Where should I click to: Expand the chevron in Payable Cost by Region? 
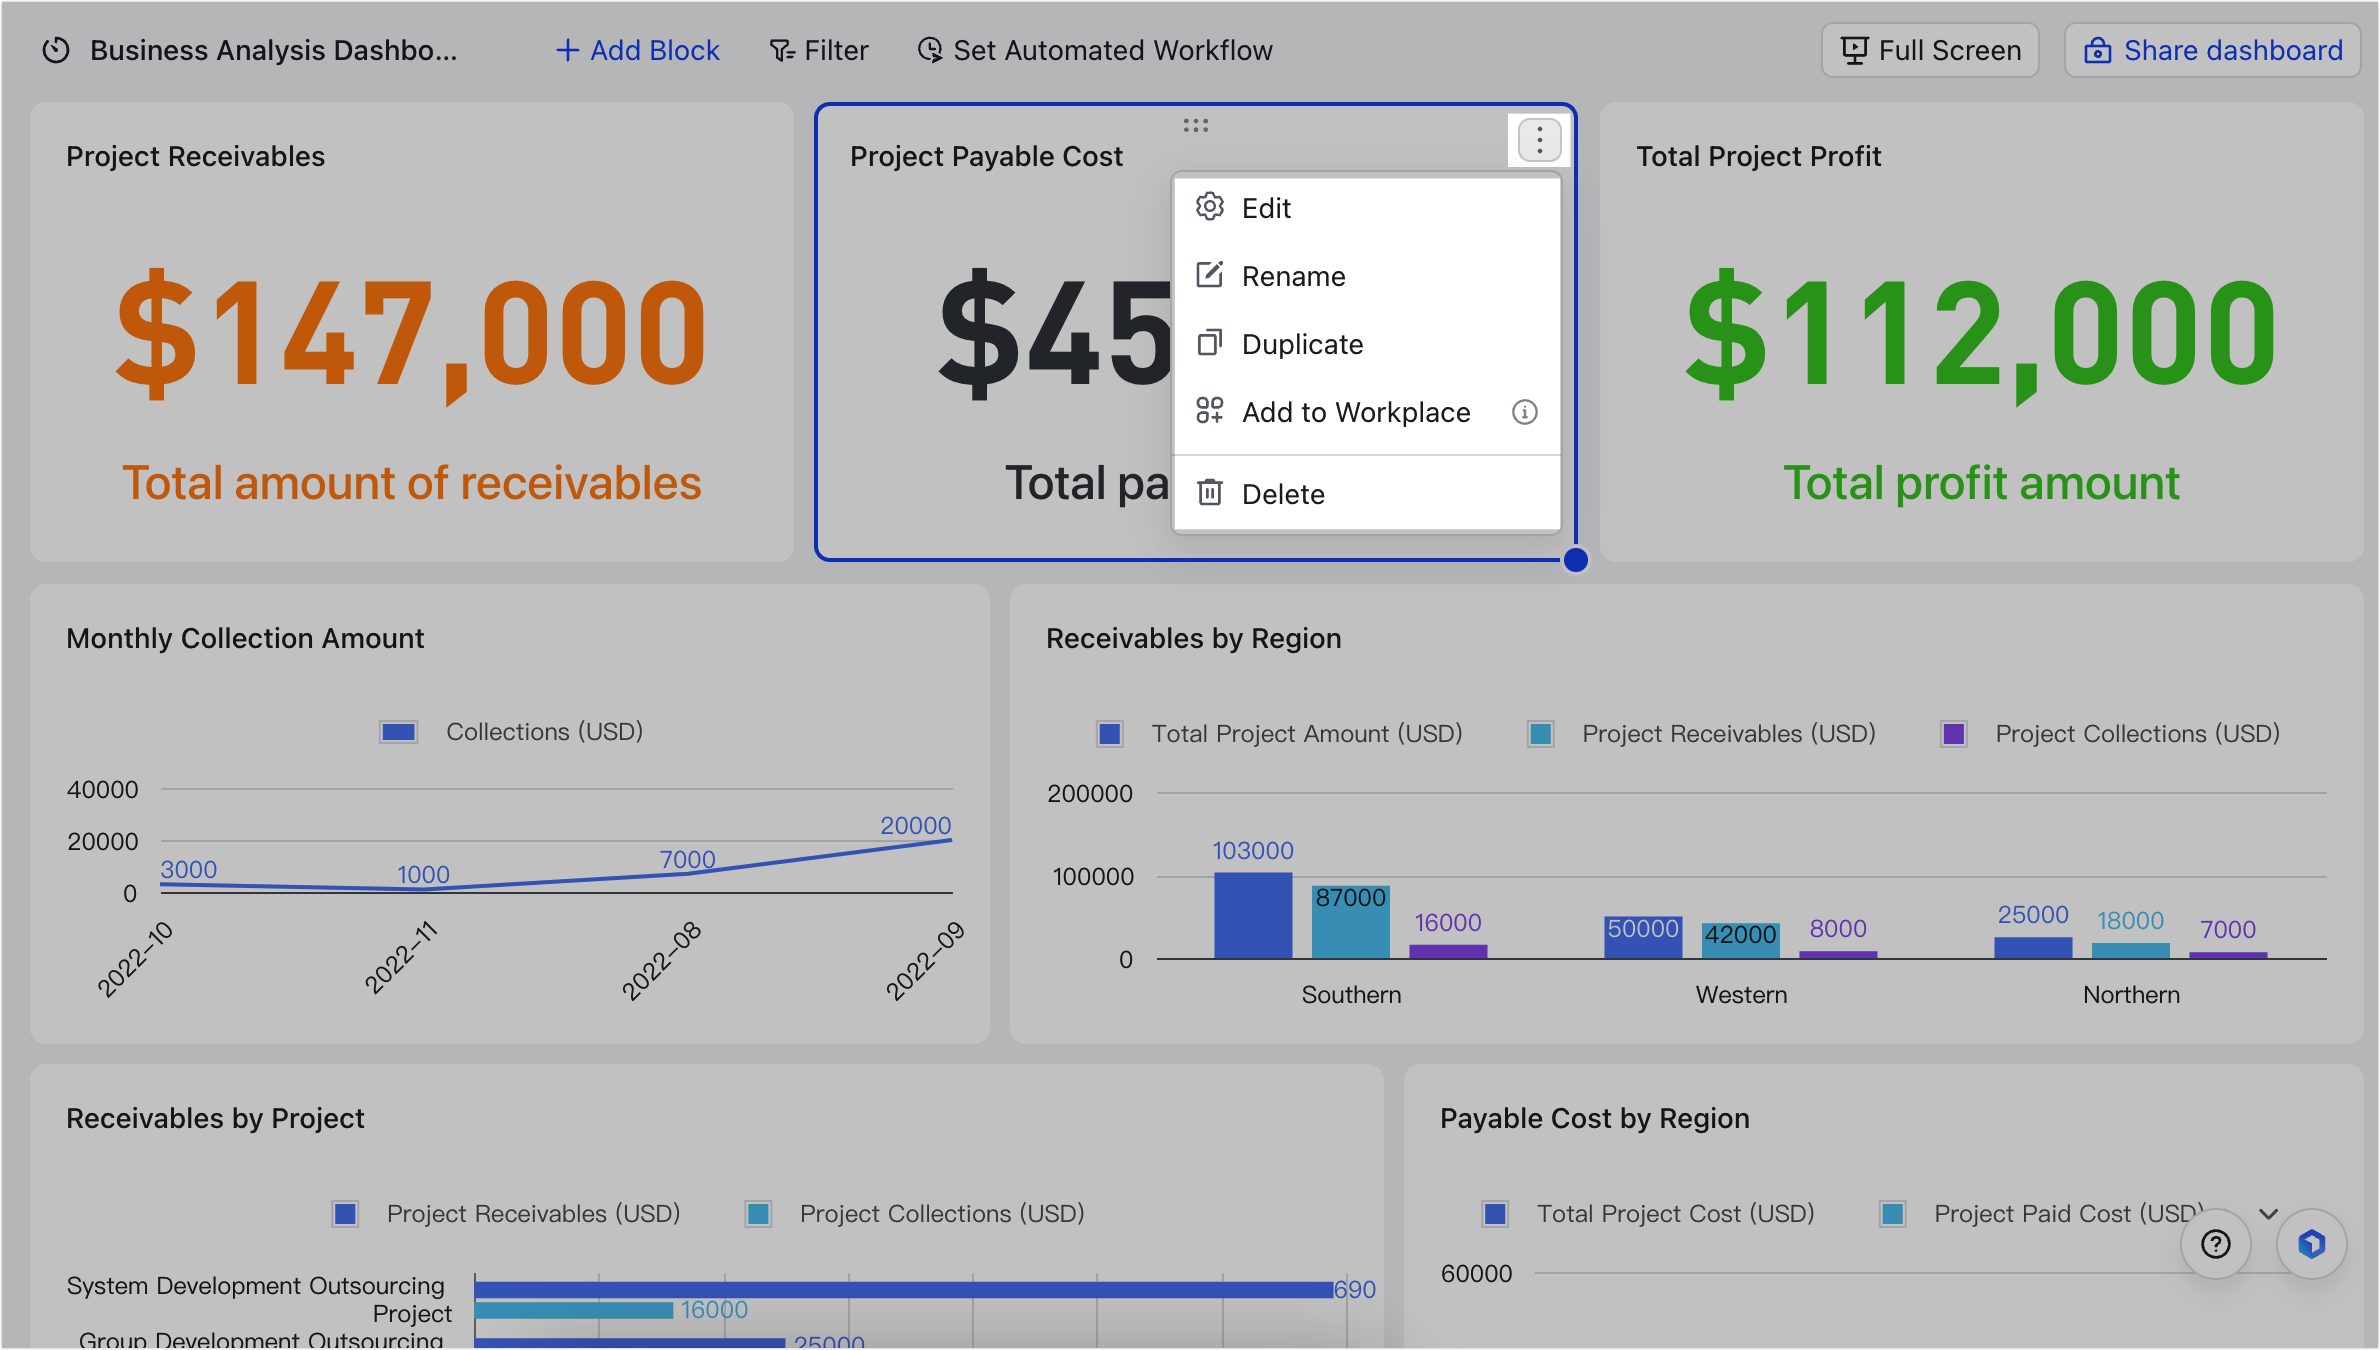(2266, 1213)
